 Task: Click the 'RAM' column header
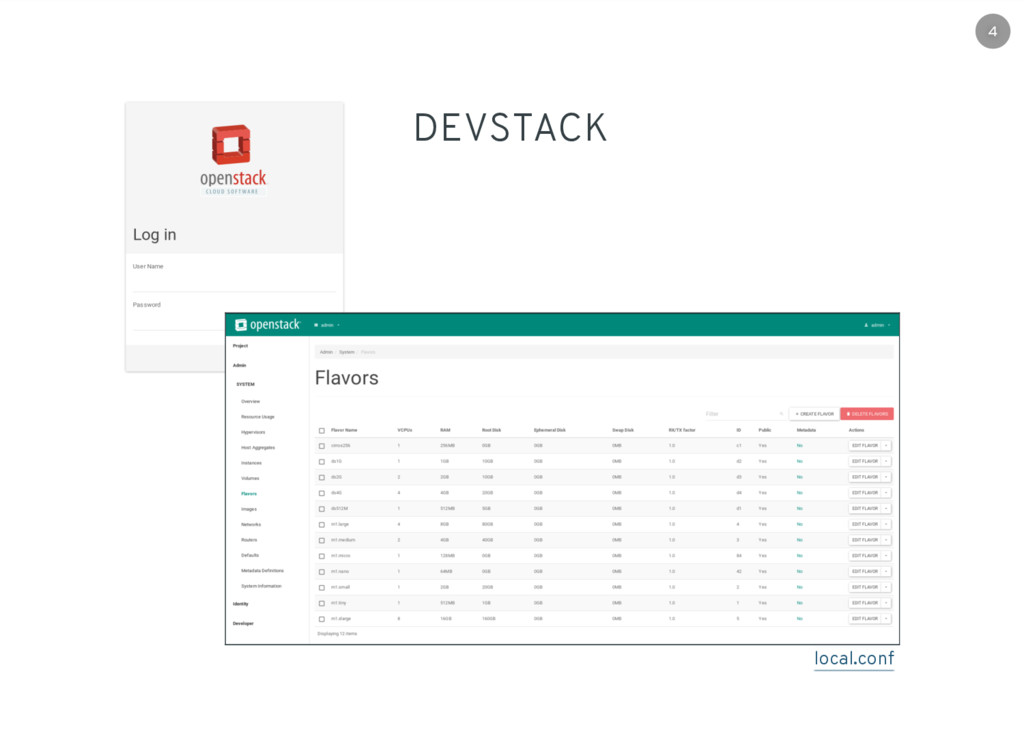(445, 430)
